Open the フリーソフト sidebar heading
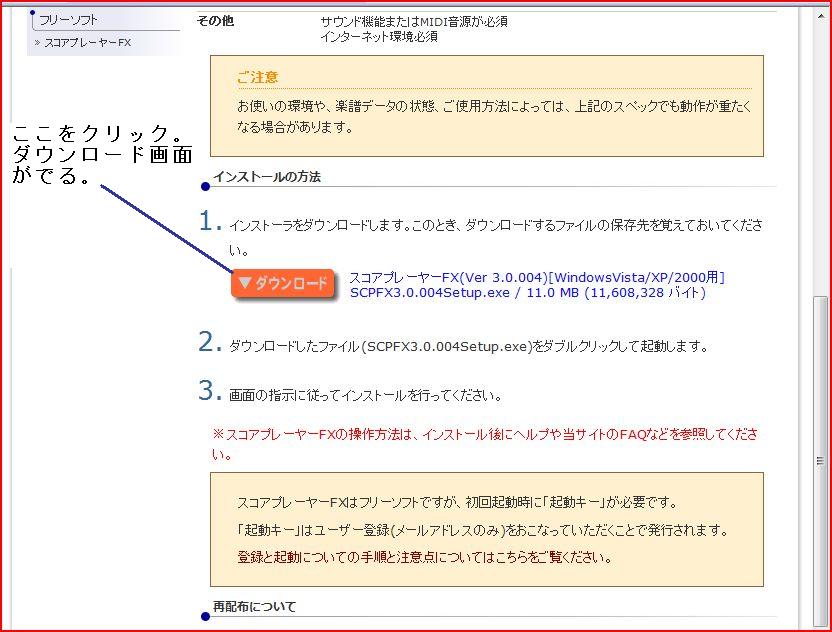 click(x=69, y=19)
